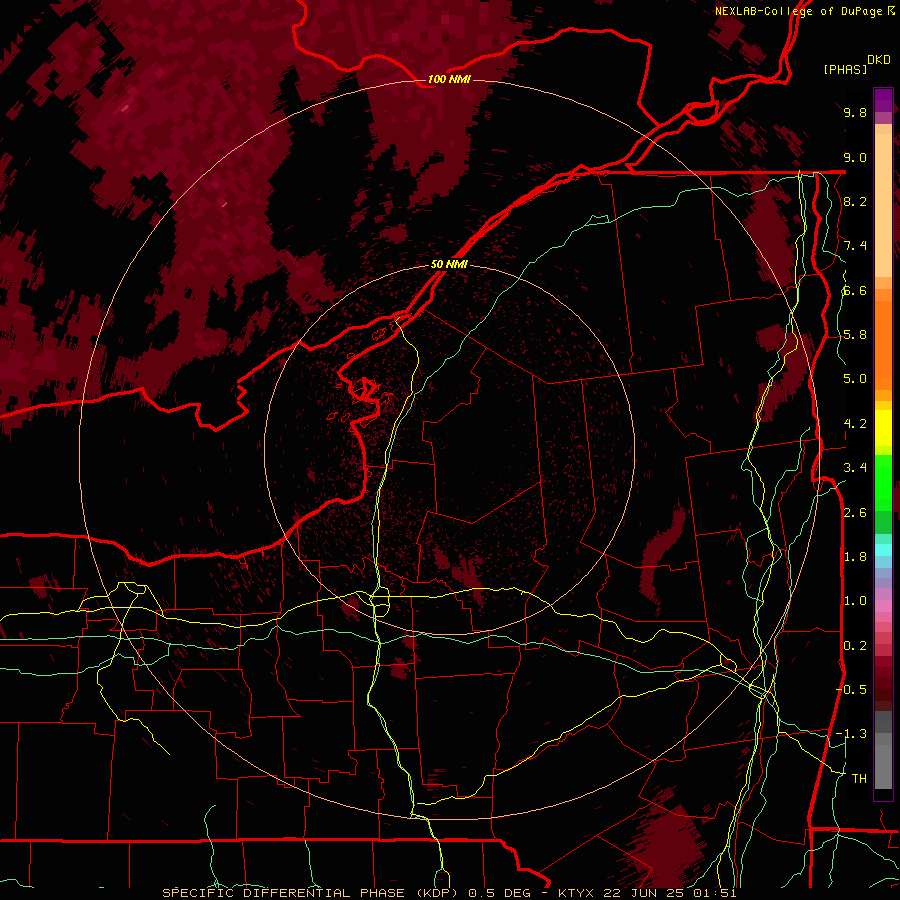Click the 5.8 legend value
Image resolution: width=900 pixels, height=900 pixels.
[x=855, y=335]
